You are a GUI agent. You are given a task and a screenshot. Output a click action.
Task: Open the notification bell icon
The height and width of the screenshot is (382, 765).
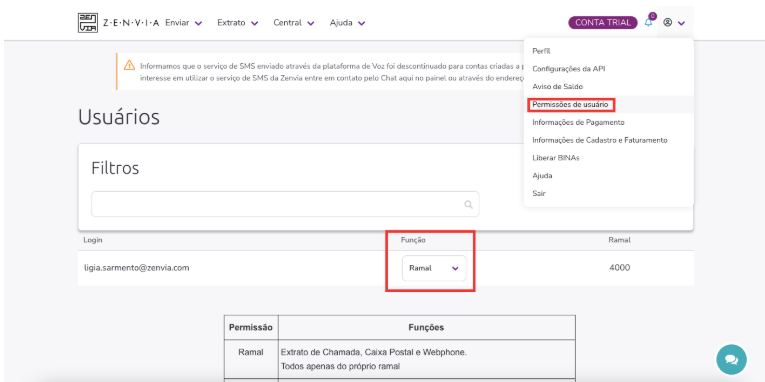pyautogui.click(x=648, y=22)
